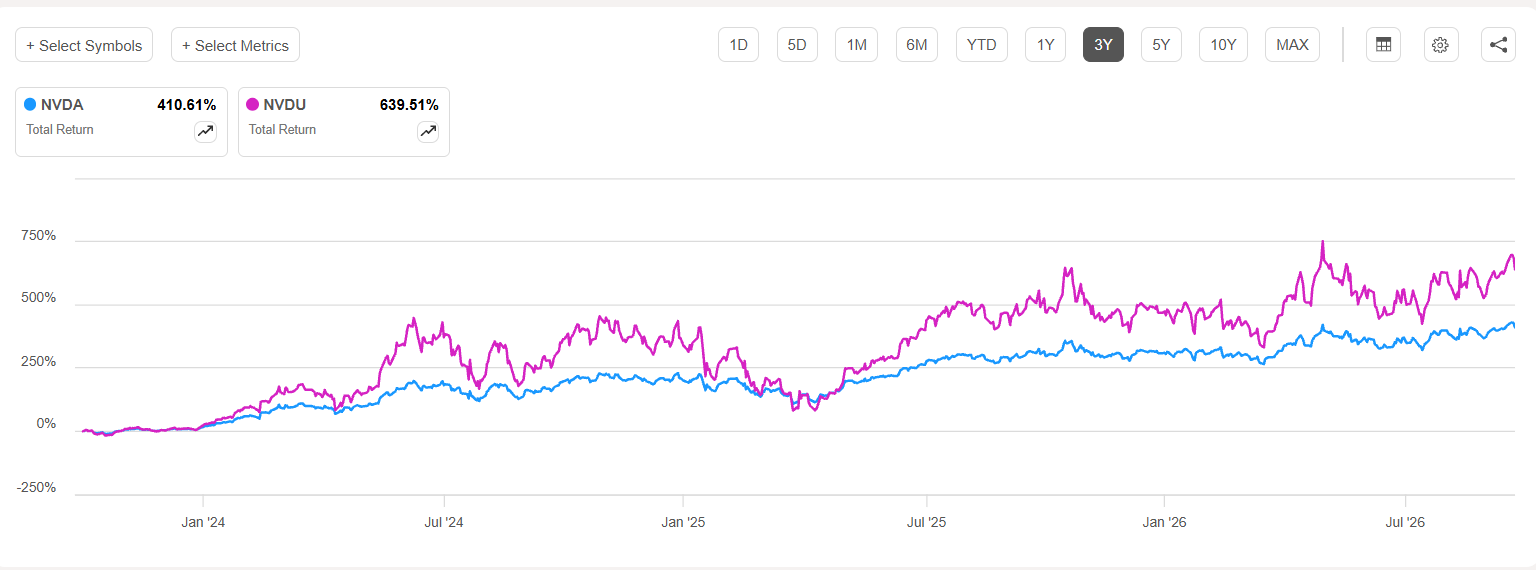
Task: Click NVDA trend arrow icon
Action: point(205,131)
